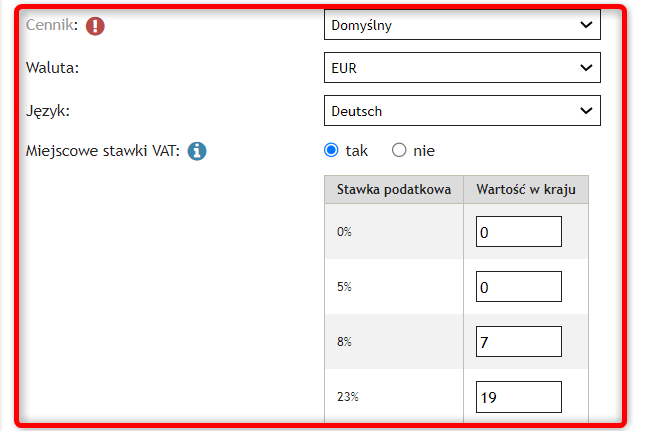Click the value field for 5% tax rate

point(519,287)
